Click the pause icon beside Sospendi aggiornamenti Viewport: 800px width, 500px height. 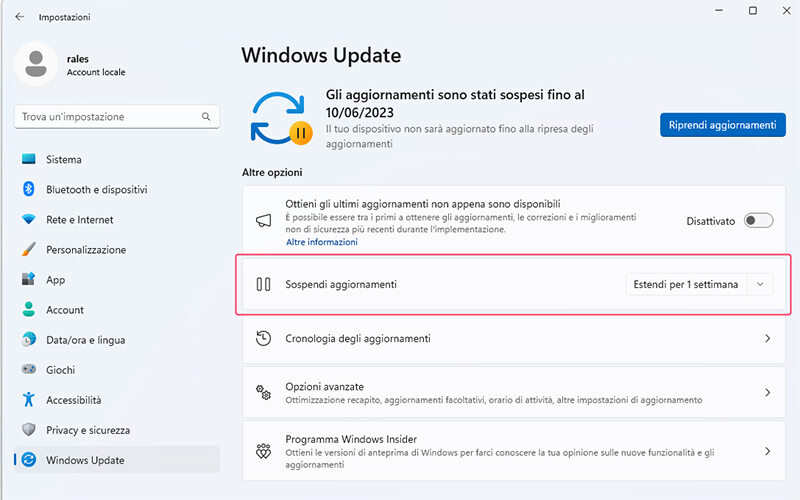coord(263,284)
